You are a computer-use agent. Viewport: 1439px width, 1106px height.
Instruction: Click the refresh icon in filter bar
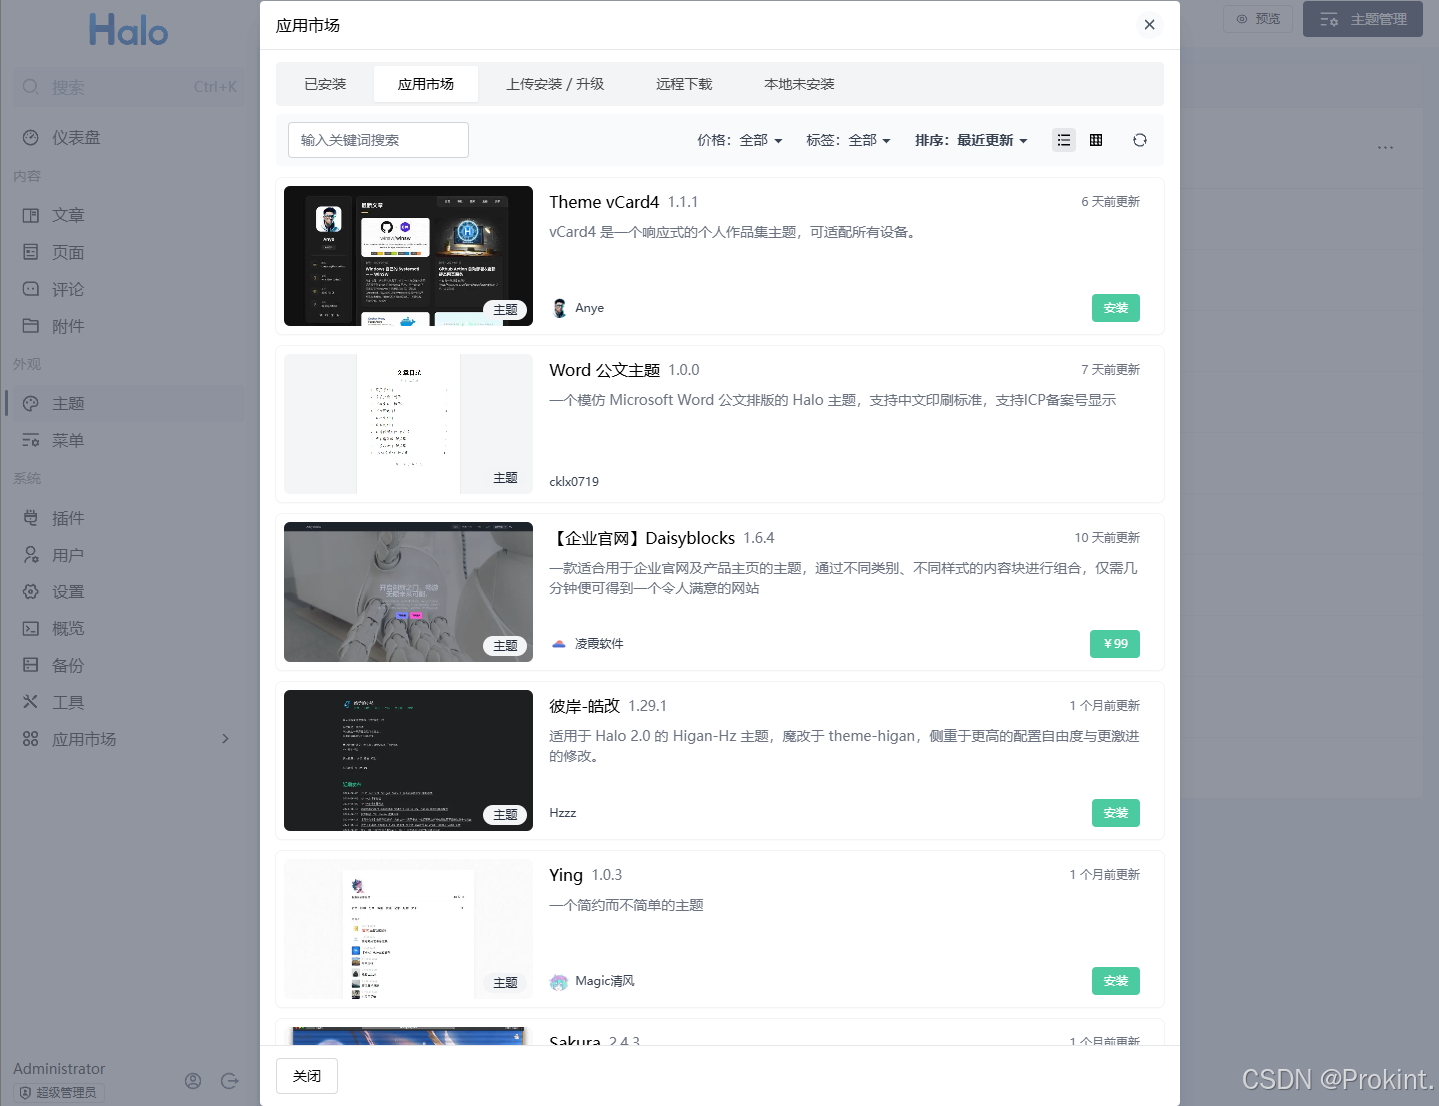coord(1140,140)
